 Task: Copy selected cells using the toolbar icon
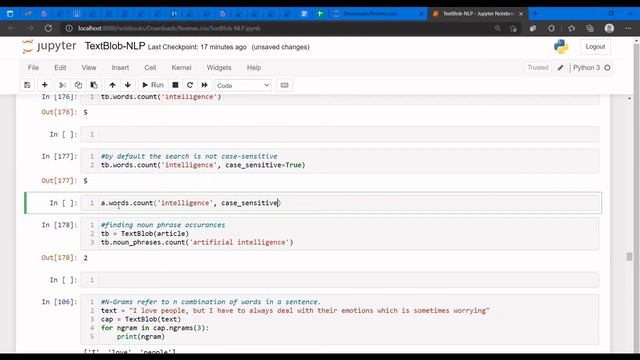78,85
